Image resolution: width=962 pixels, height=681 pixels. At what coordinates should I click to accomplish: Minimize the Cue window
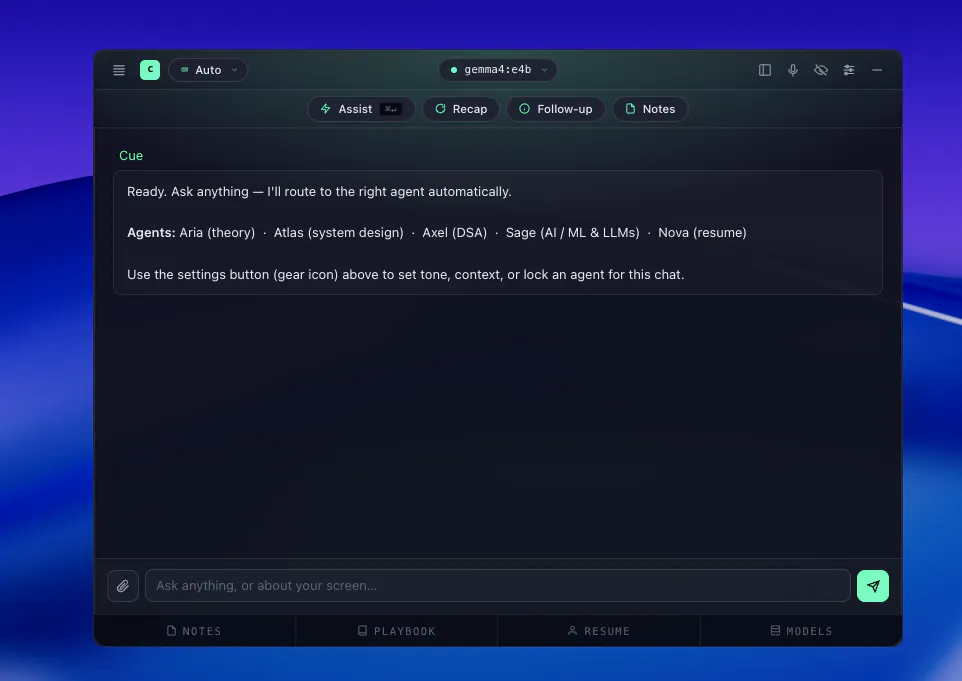(877, 70)
